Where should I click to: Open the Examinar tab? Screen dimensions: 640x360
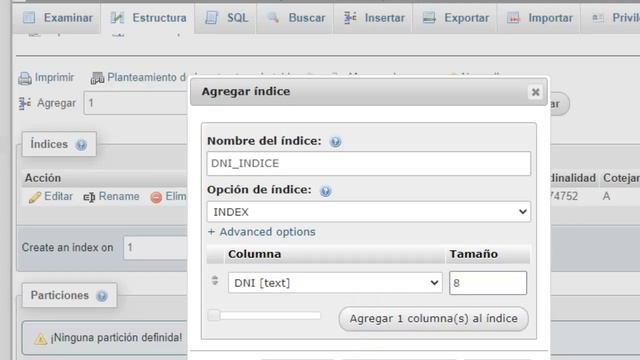point(57,18)
